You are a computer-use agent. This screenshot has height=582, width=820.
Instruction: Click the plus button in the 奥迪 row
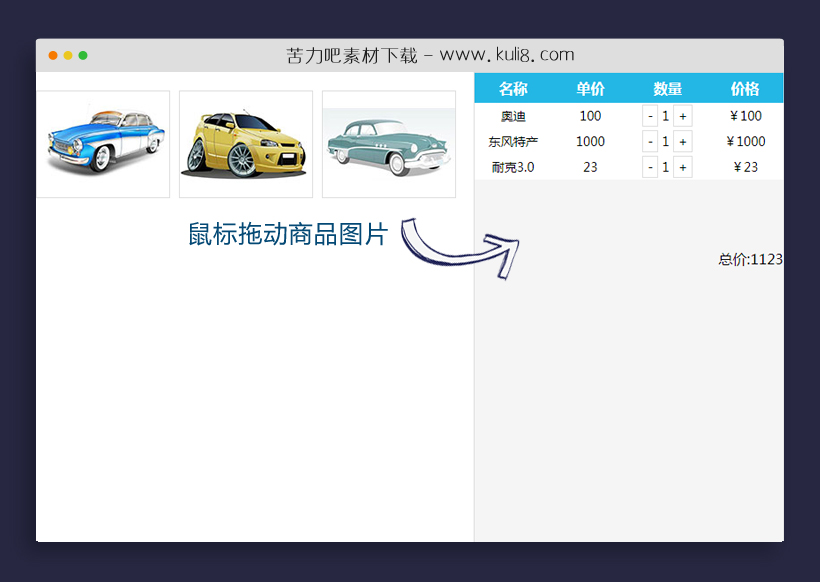pyautogui.click(x=681, y=115)
